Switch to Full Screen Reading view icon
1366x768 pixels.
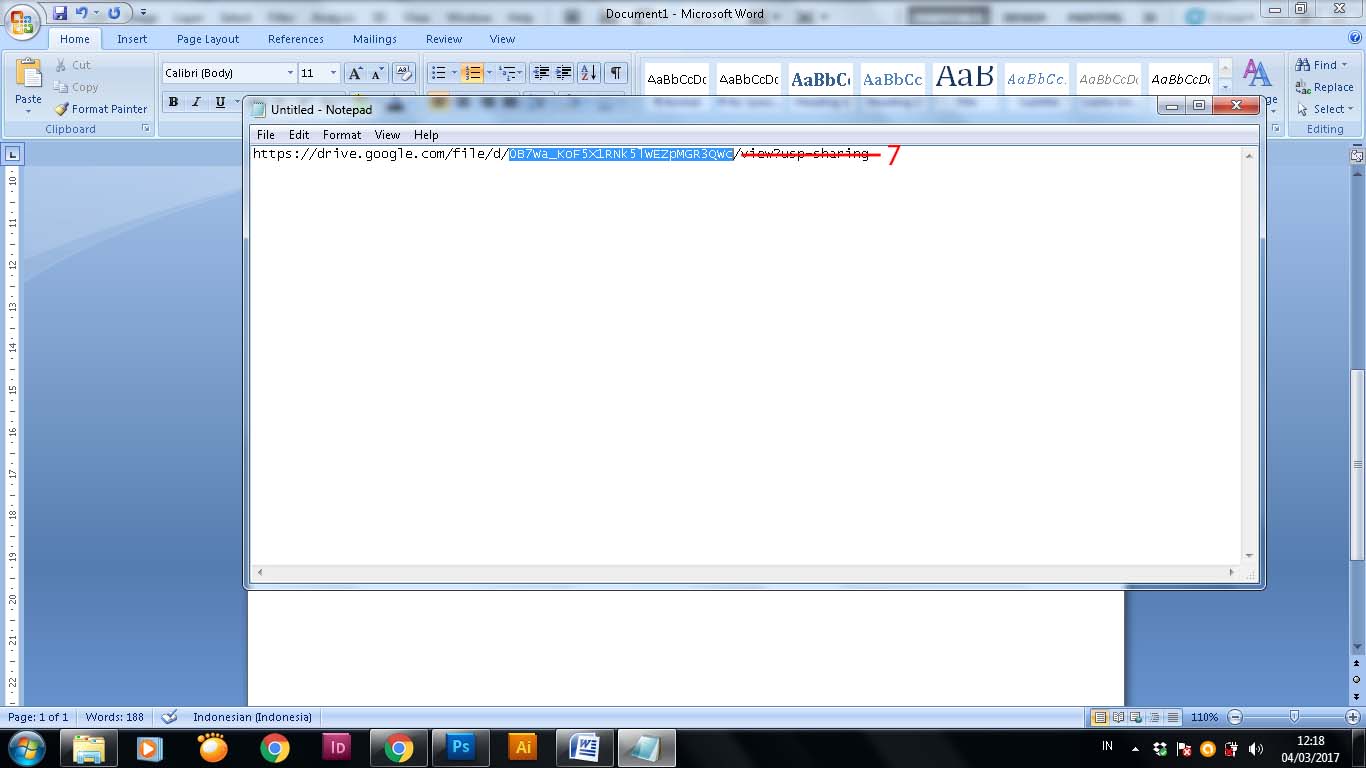[1118, 717]
